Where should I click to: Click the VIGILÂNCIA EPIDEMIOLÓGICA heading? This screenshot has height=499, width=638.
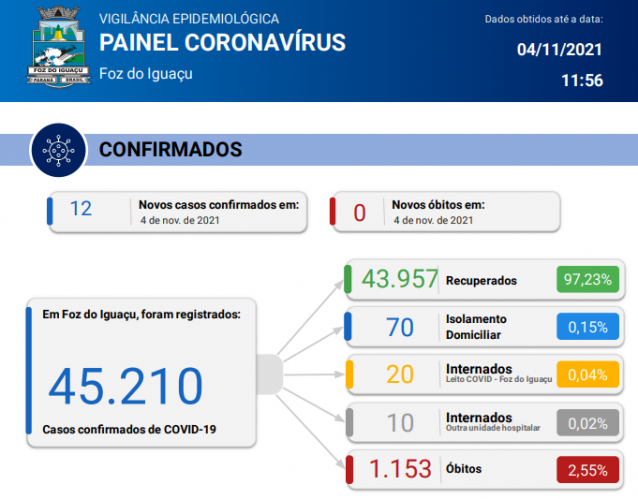[189, 19]
